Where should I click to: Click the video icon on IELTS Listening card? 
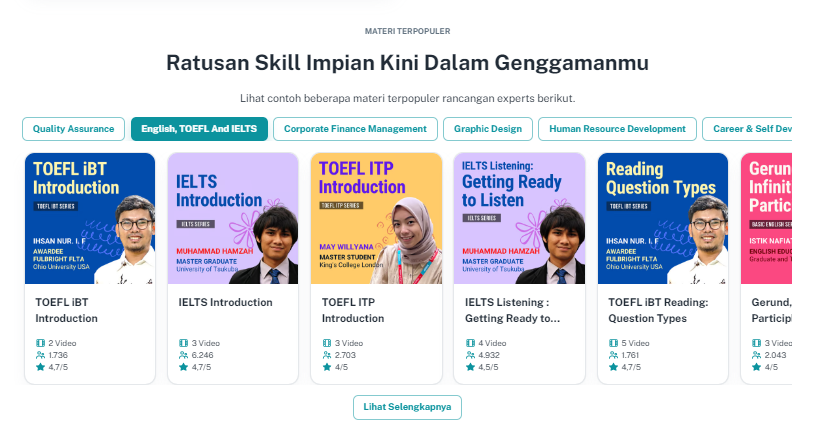470,343
